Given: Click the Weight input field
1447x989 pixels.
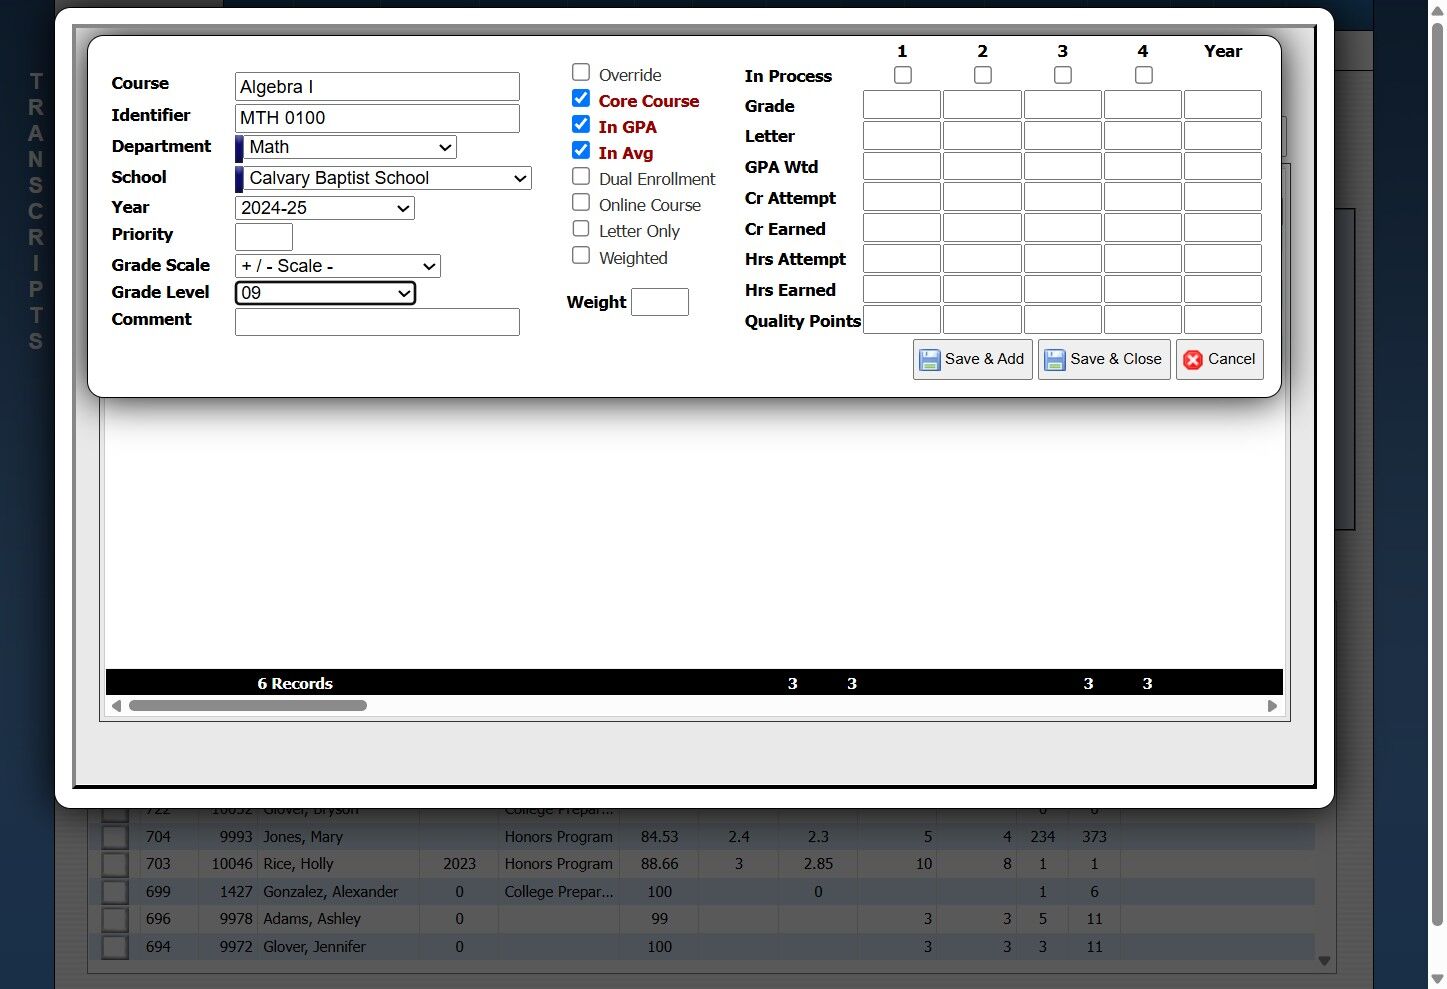Looking at the screenshot, I should 660,302.
